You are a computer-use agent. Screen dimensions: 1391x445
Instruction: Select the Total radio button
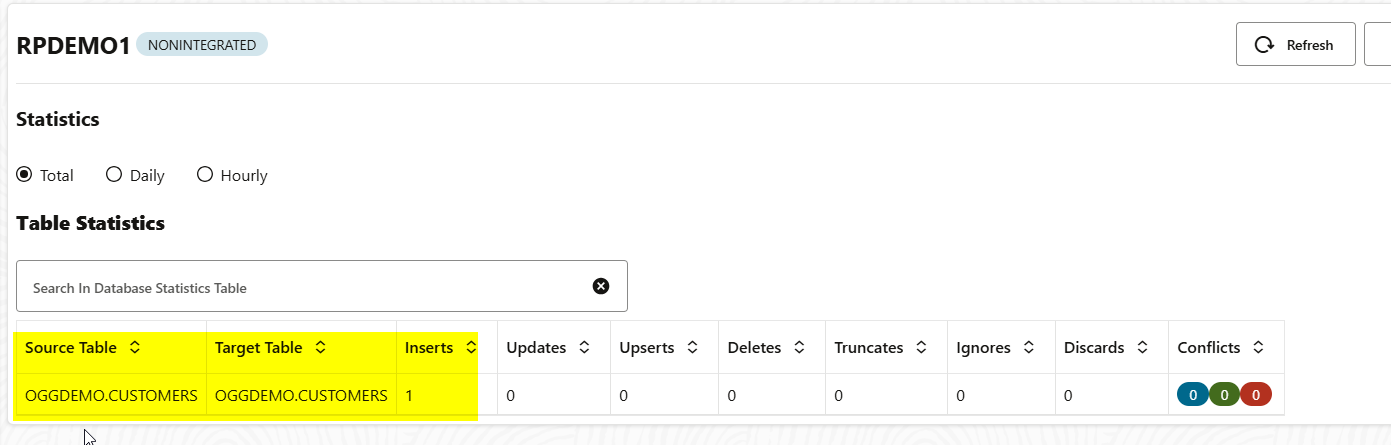point(25,175)
